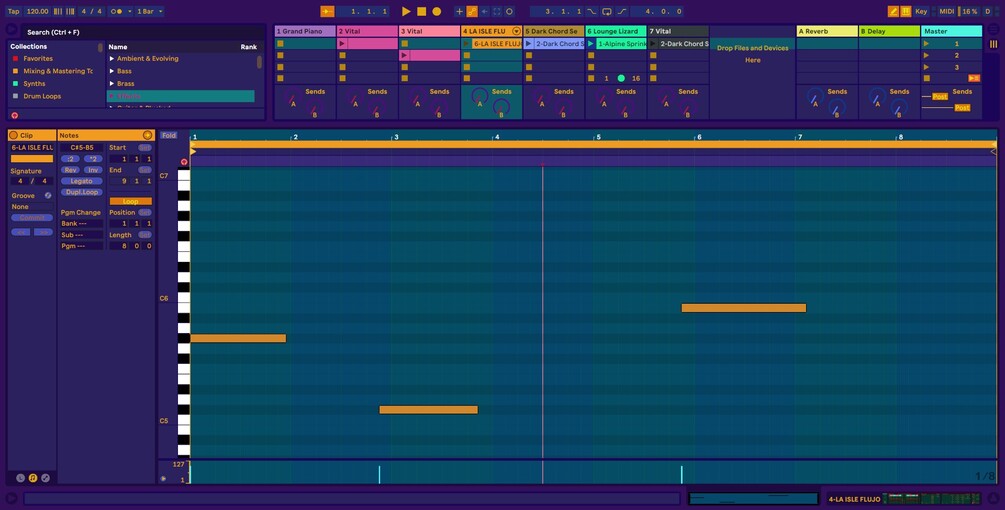The width and height of the screenshot is (1005, 510).
Task: Click the clip view clock icon
Action: [20, 478]
